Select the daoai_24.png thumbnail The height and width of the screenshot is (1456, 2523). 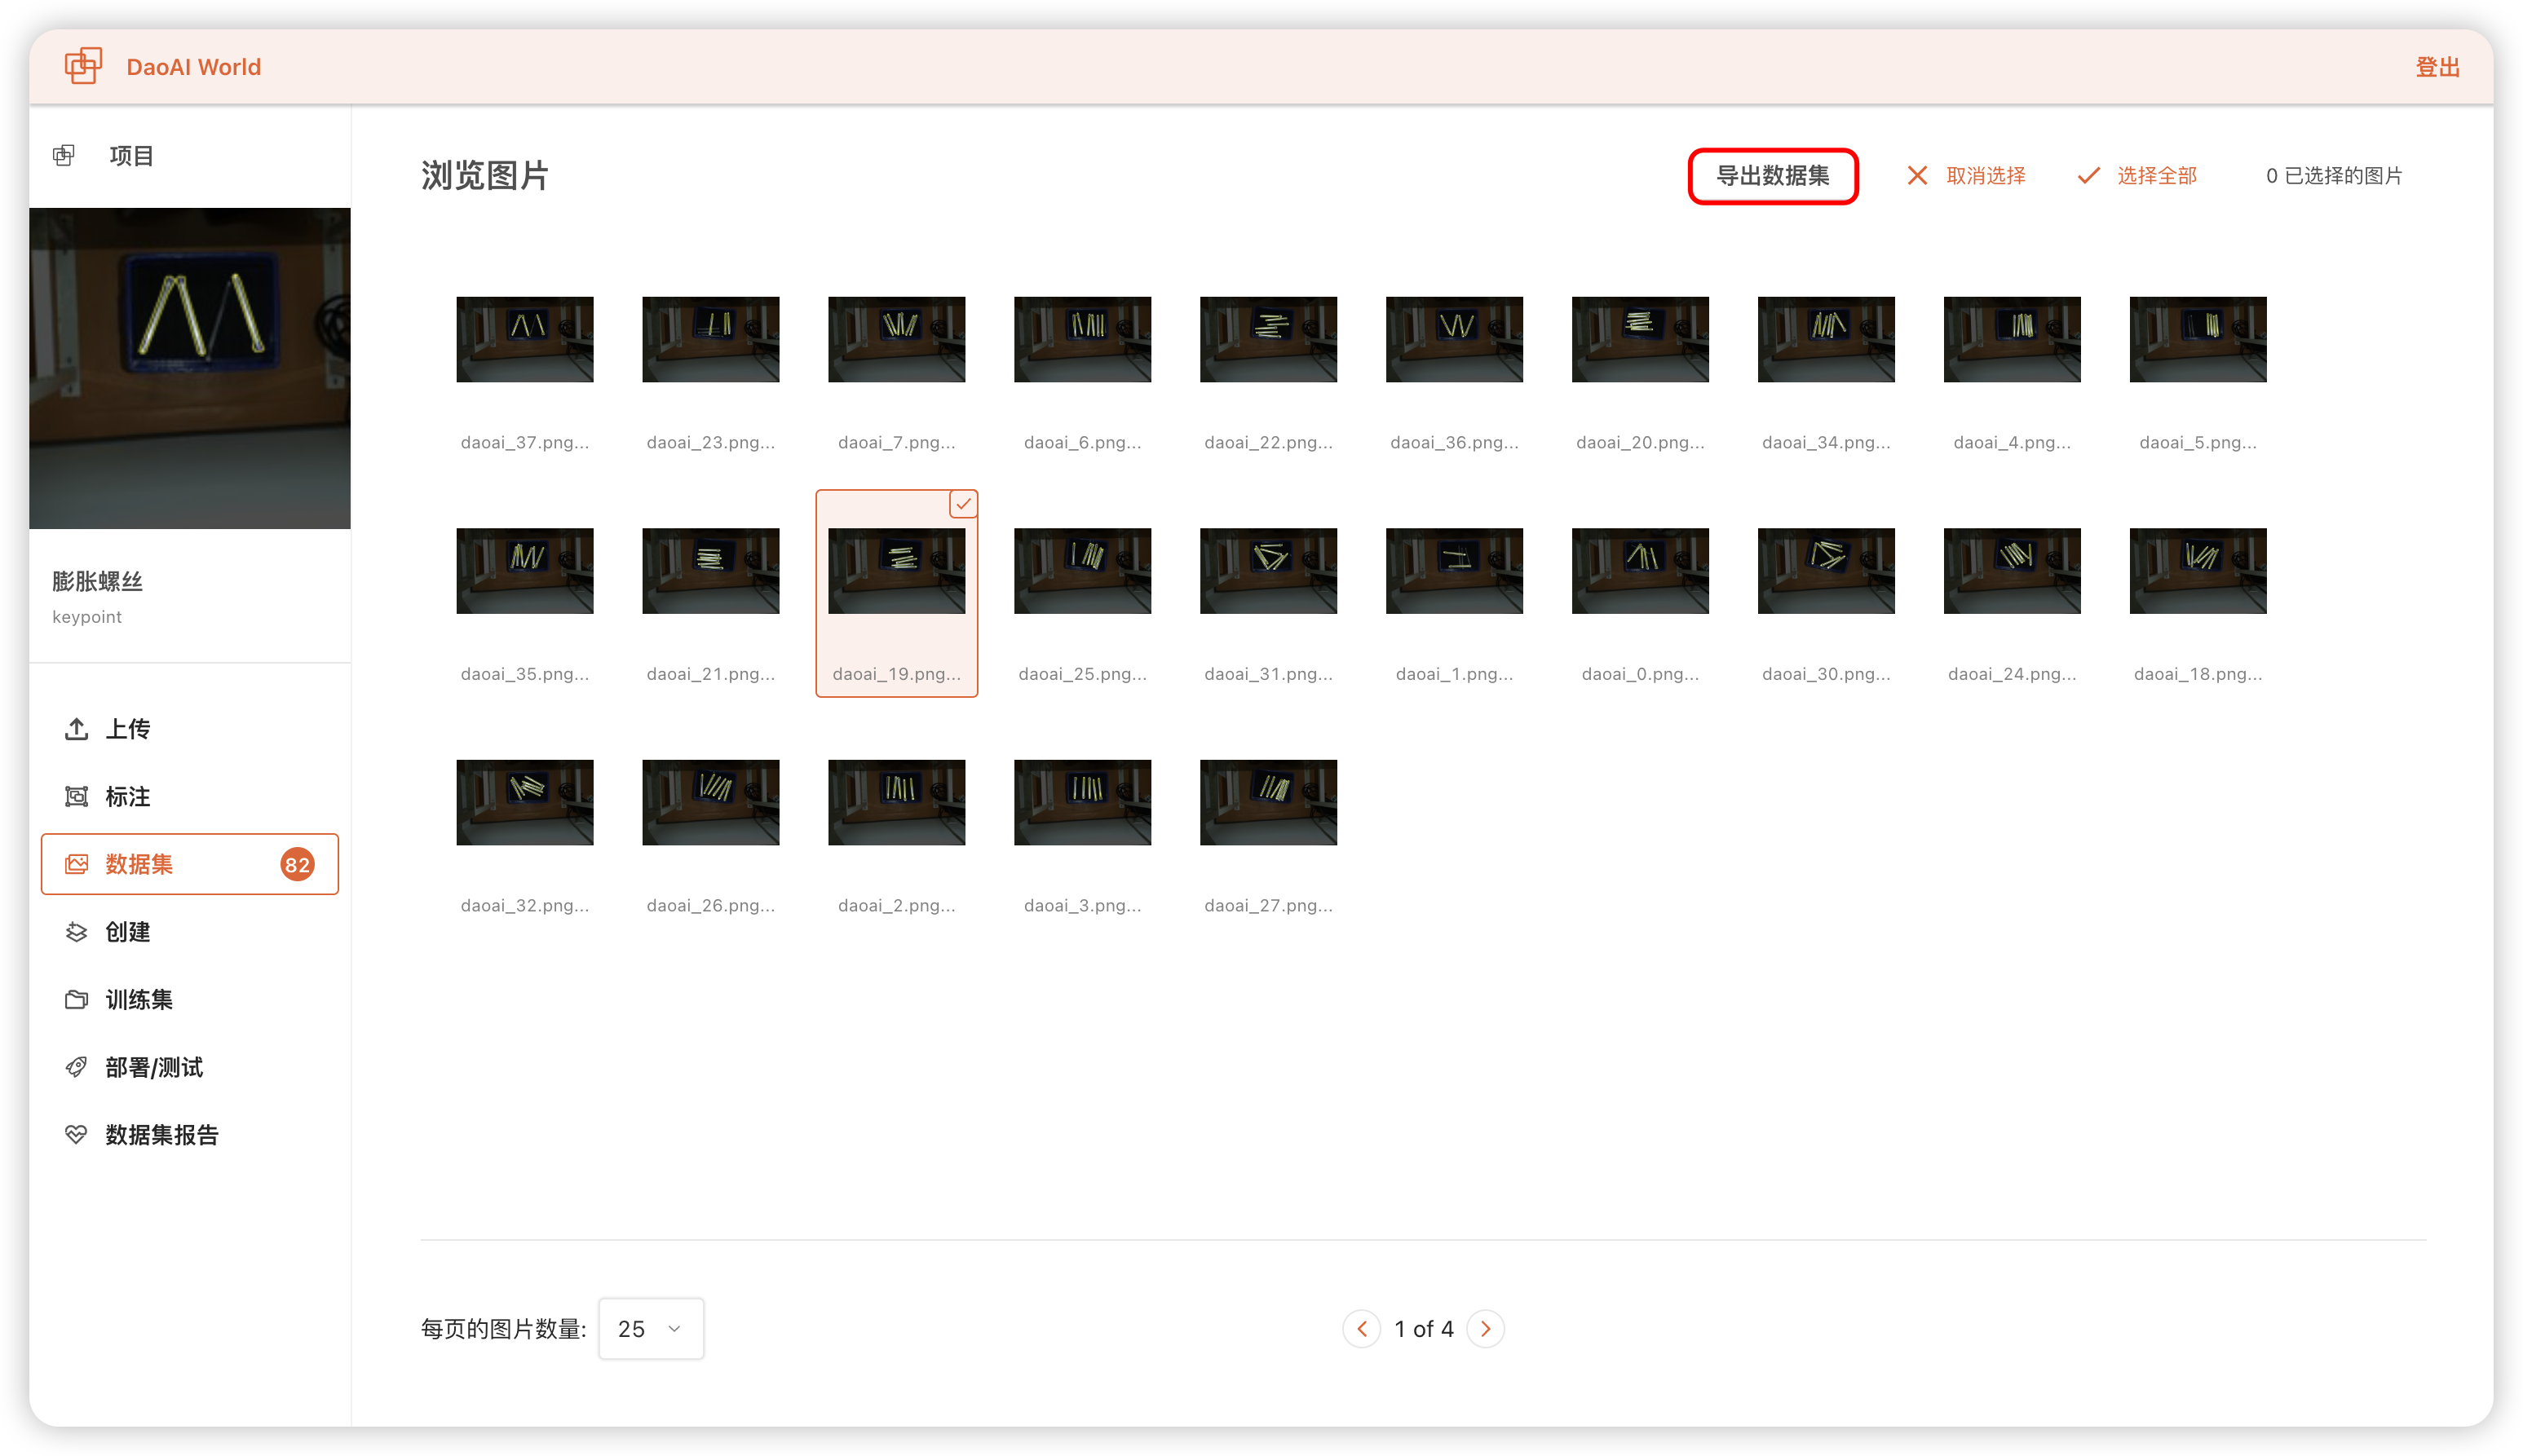2013,571
